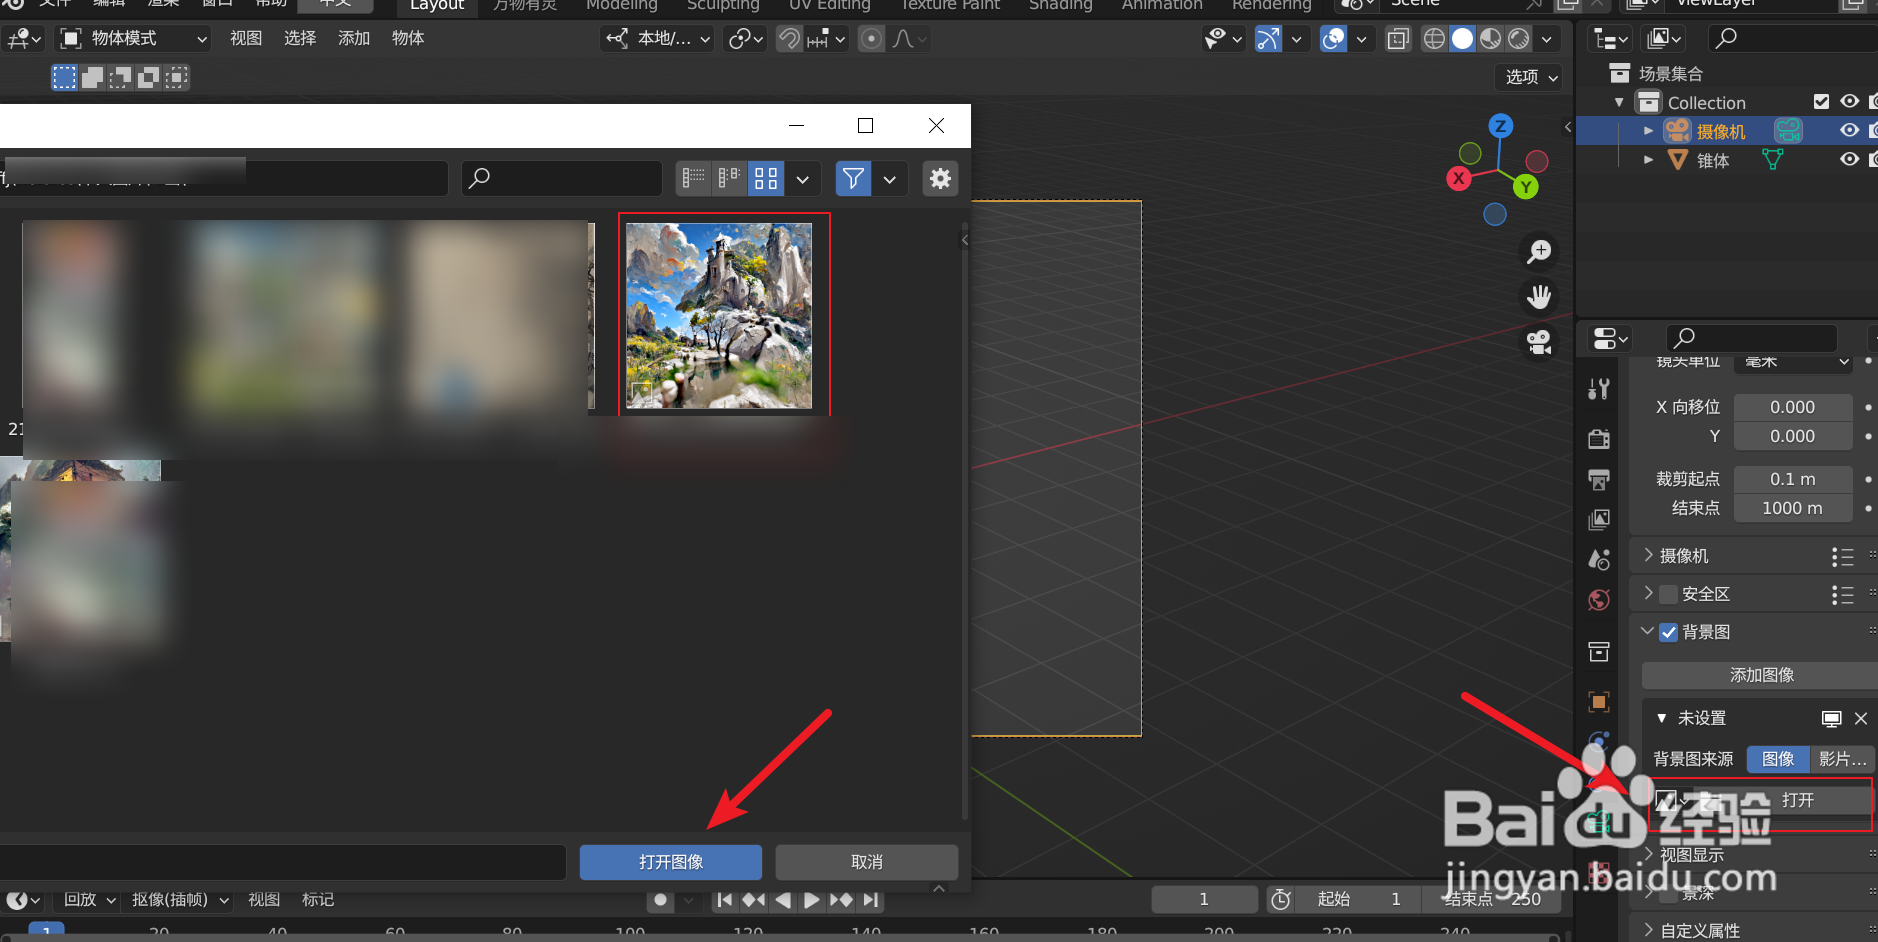
Task: Open the Object properties tab
Action: coord(1599,702)
